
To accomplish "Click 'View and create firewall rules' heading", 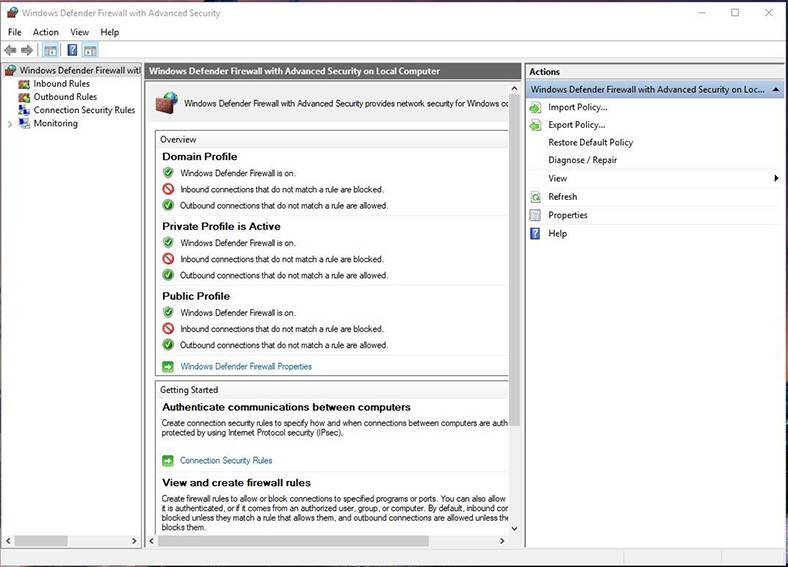I will click(236, 483).
